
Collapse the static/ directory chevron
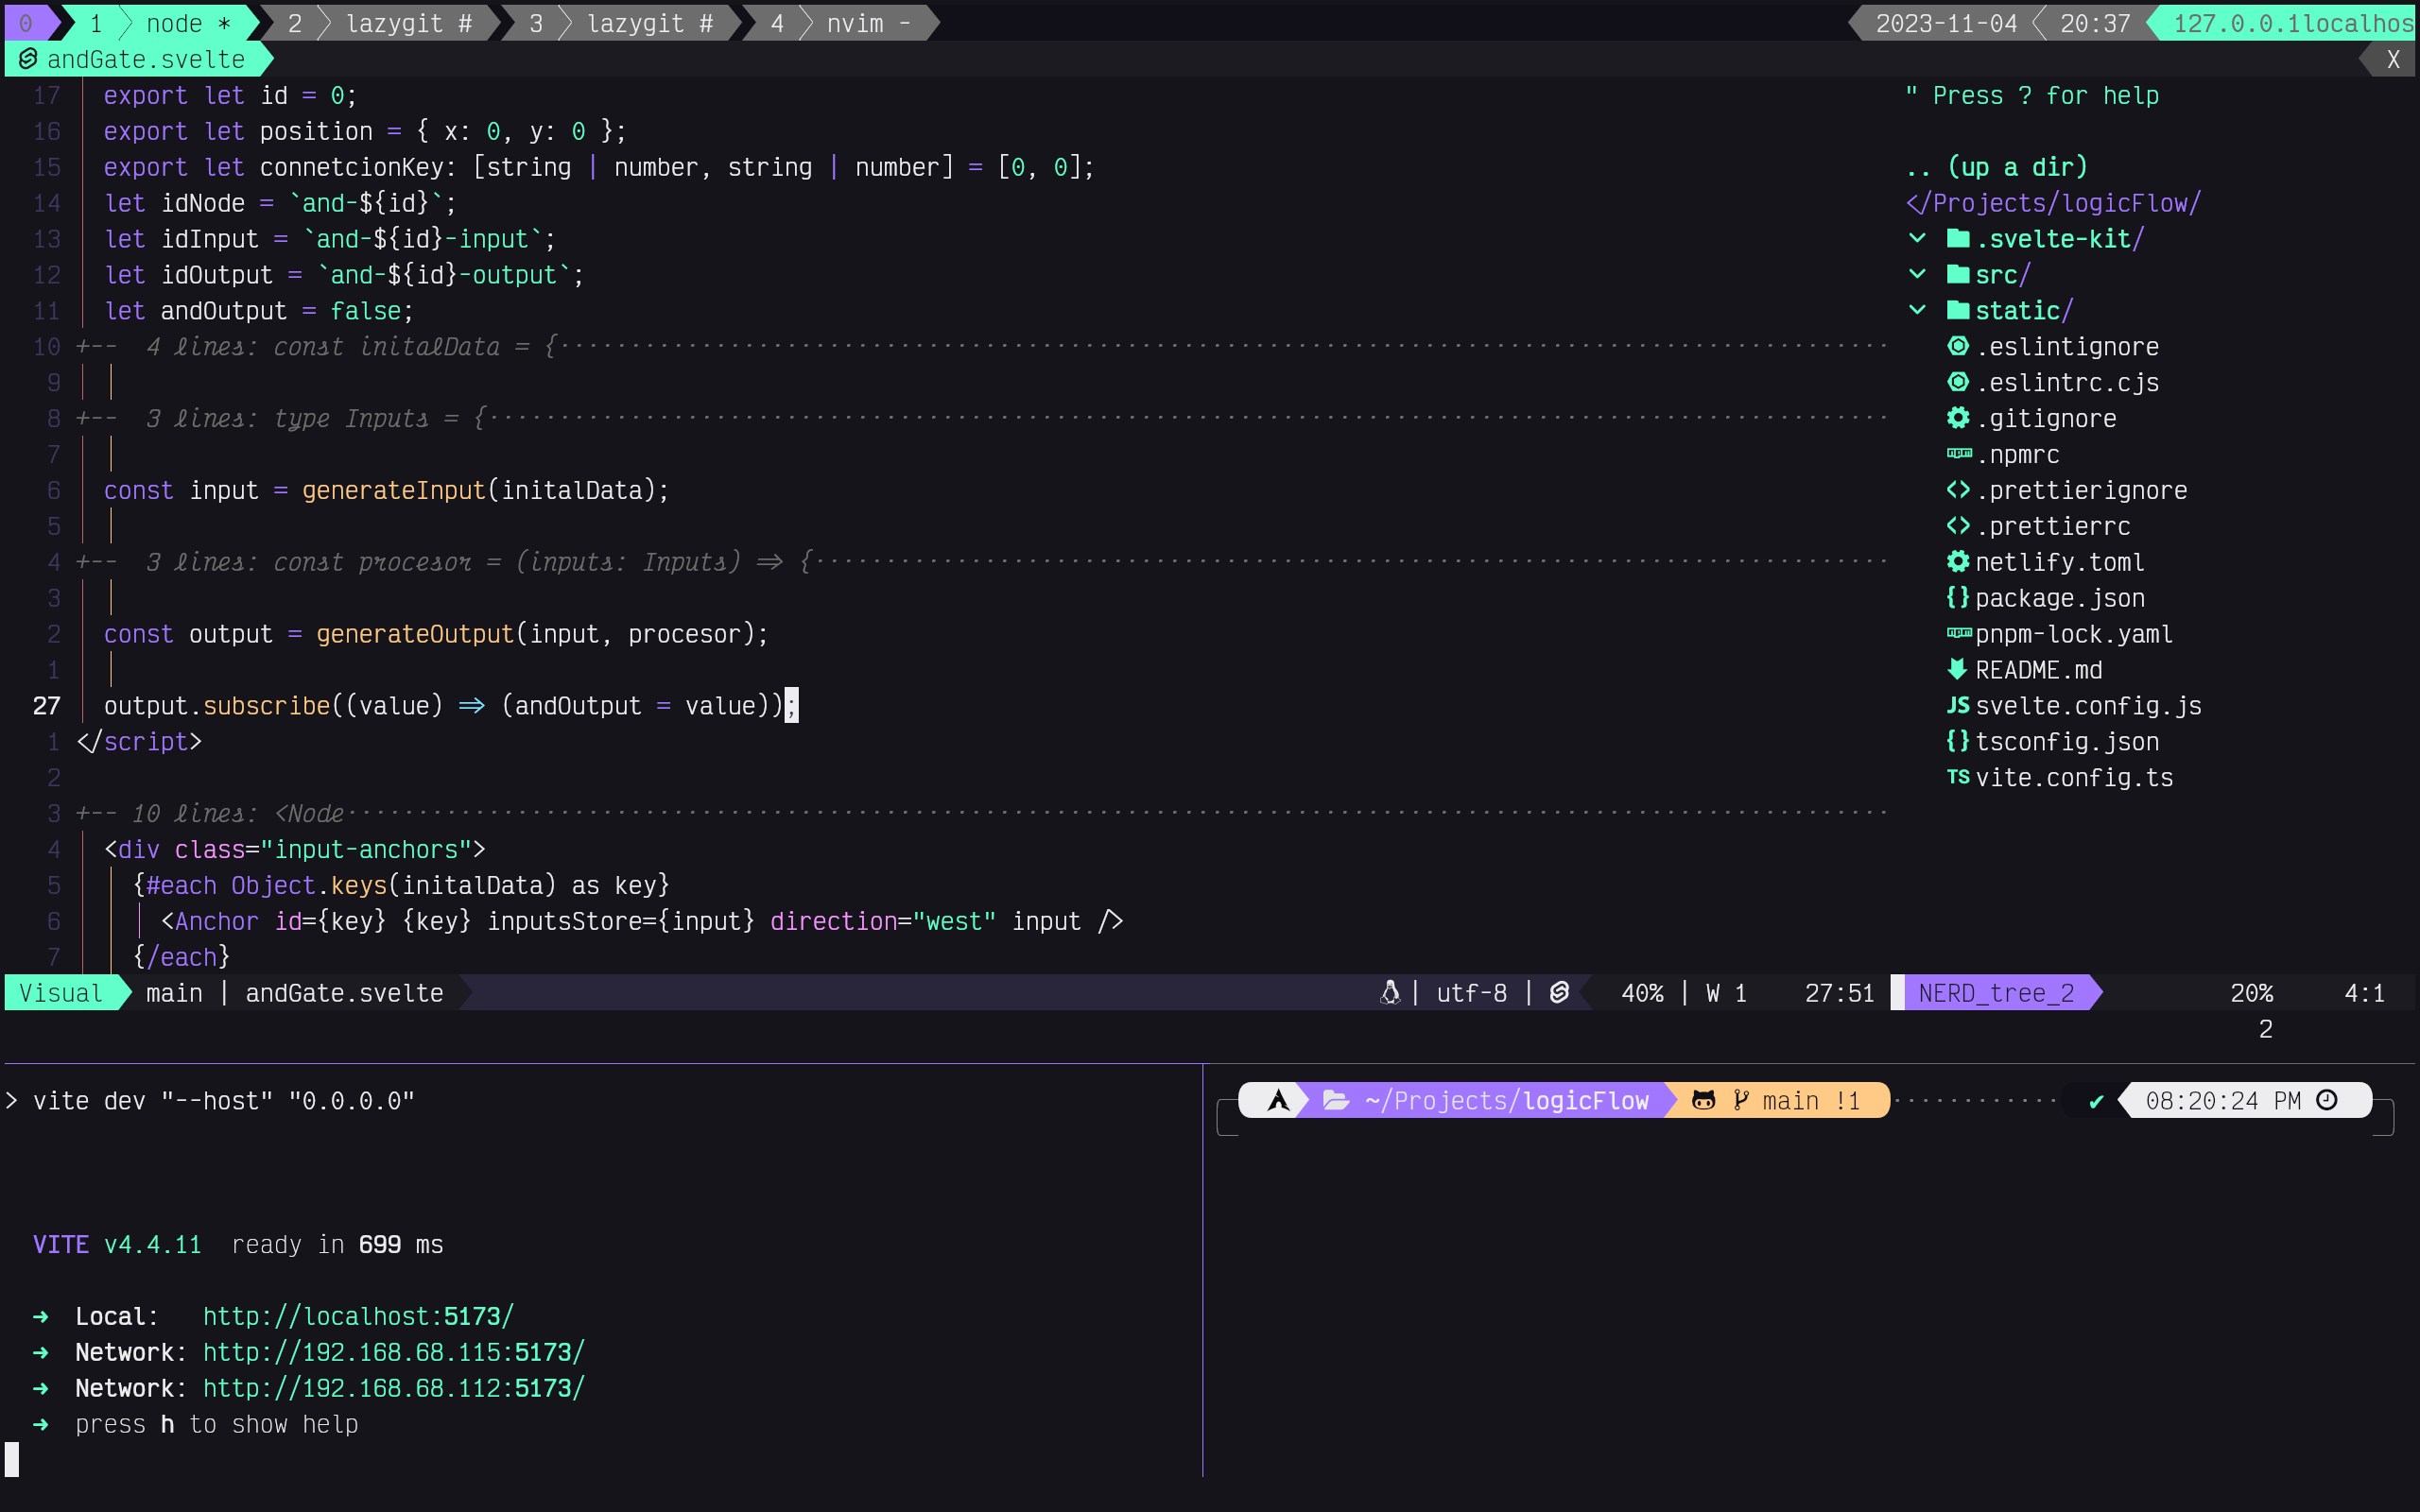point(1917,310)
